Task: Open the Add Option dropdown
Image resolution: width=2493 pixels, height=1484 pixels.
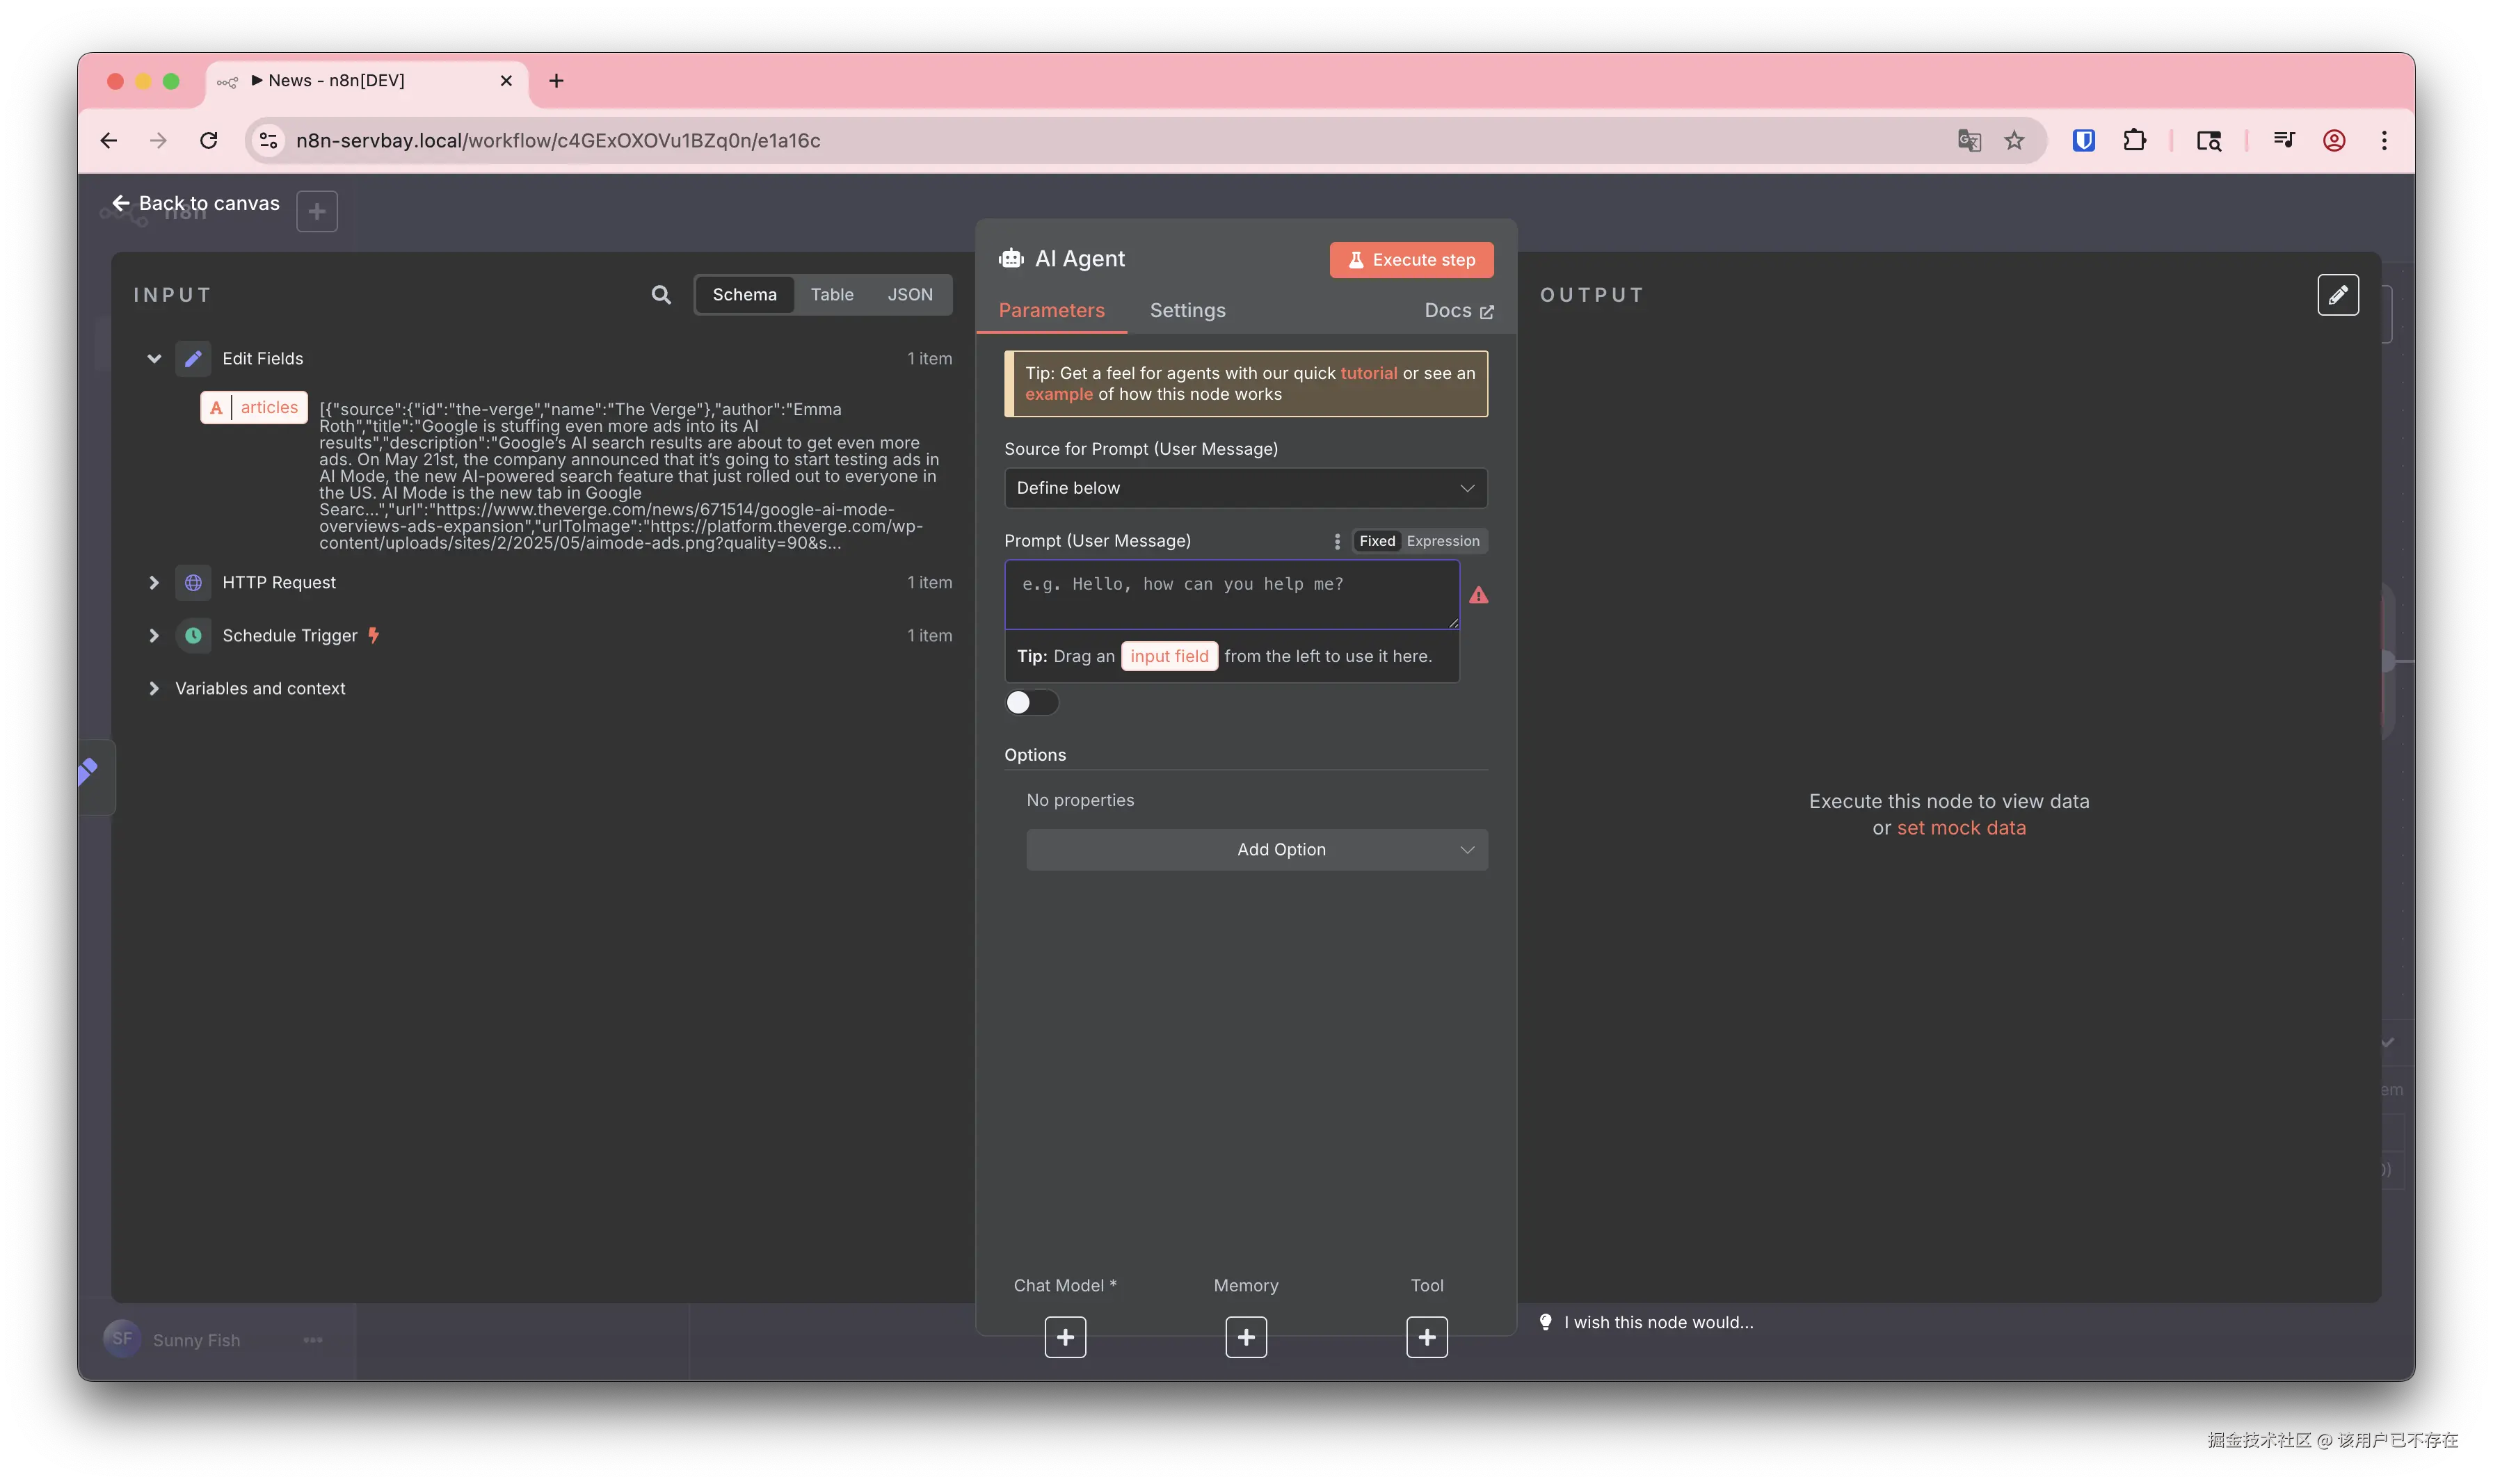Action: 1256,850
